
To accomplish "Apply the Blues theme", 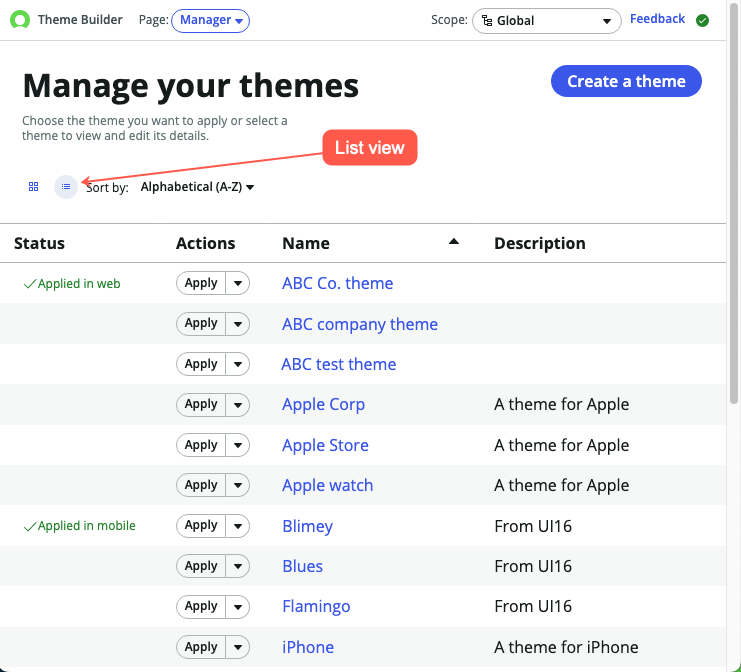I will (x=201, y=566).
